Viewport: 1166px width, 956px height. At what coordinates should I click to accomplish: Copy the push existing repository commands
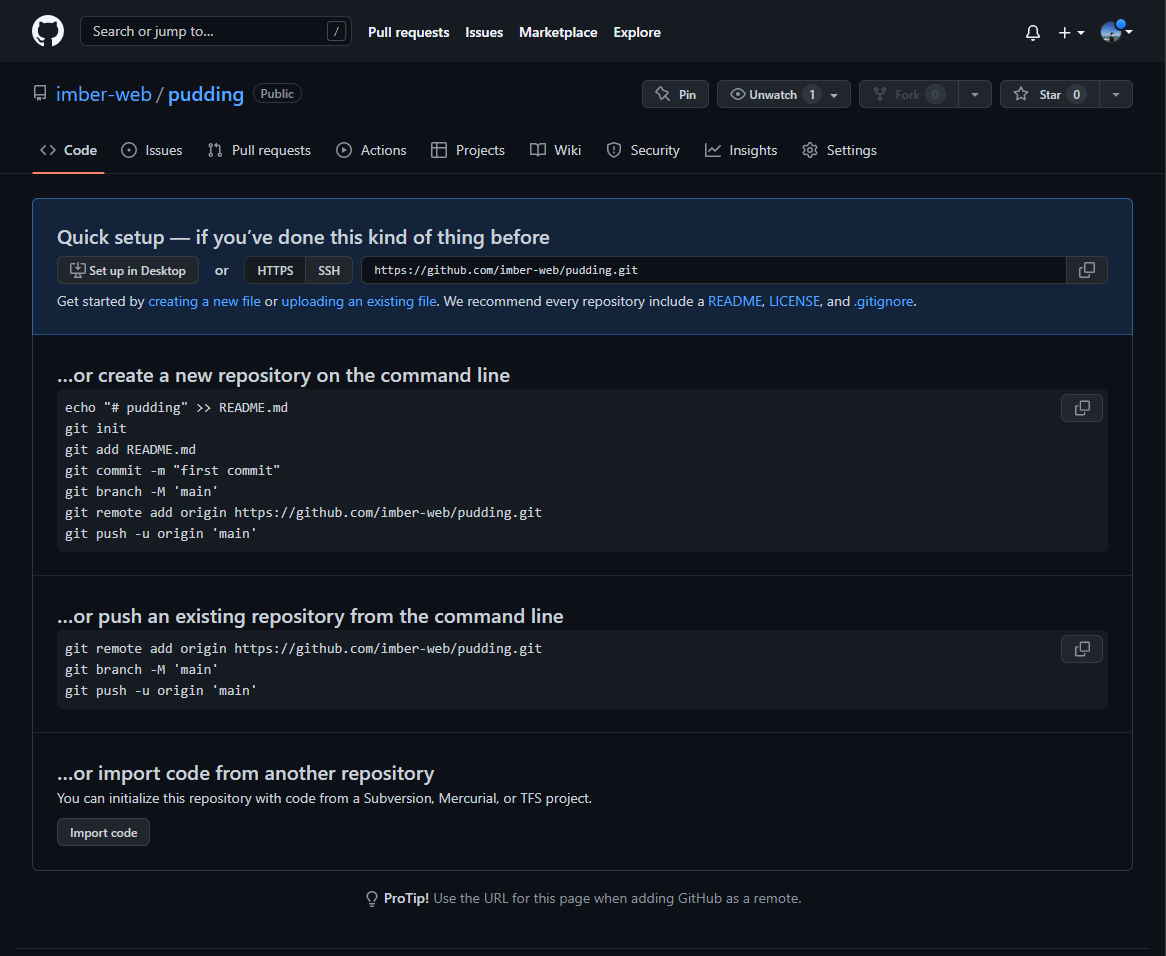(1082, 649)
